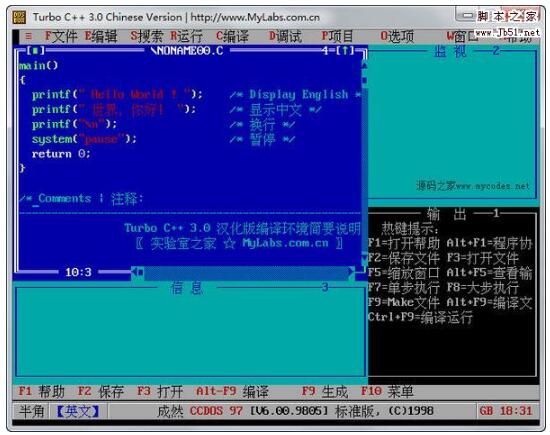Open the F文件 menu
Image resolution: width=550 pixels, height=435 pixels.
pos(61,36)
